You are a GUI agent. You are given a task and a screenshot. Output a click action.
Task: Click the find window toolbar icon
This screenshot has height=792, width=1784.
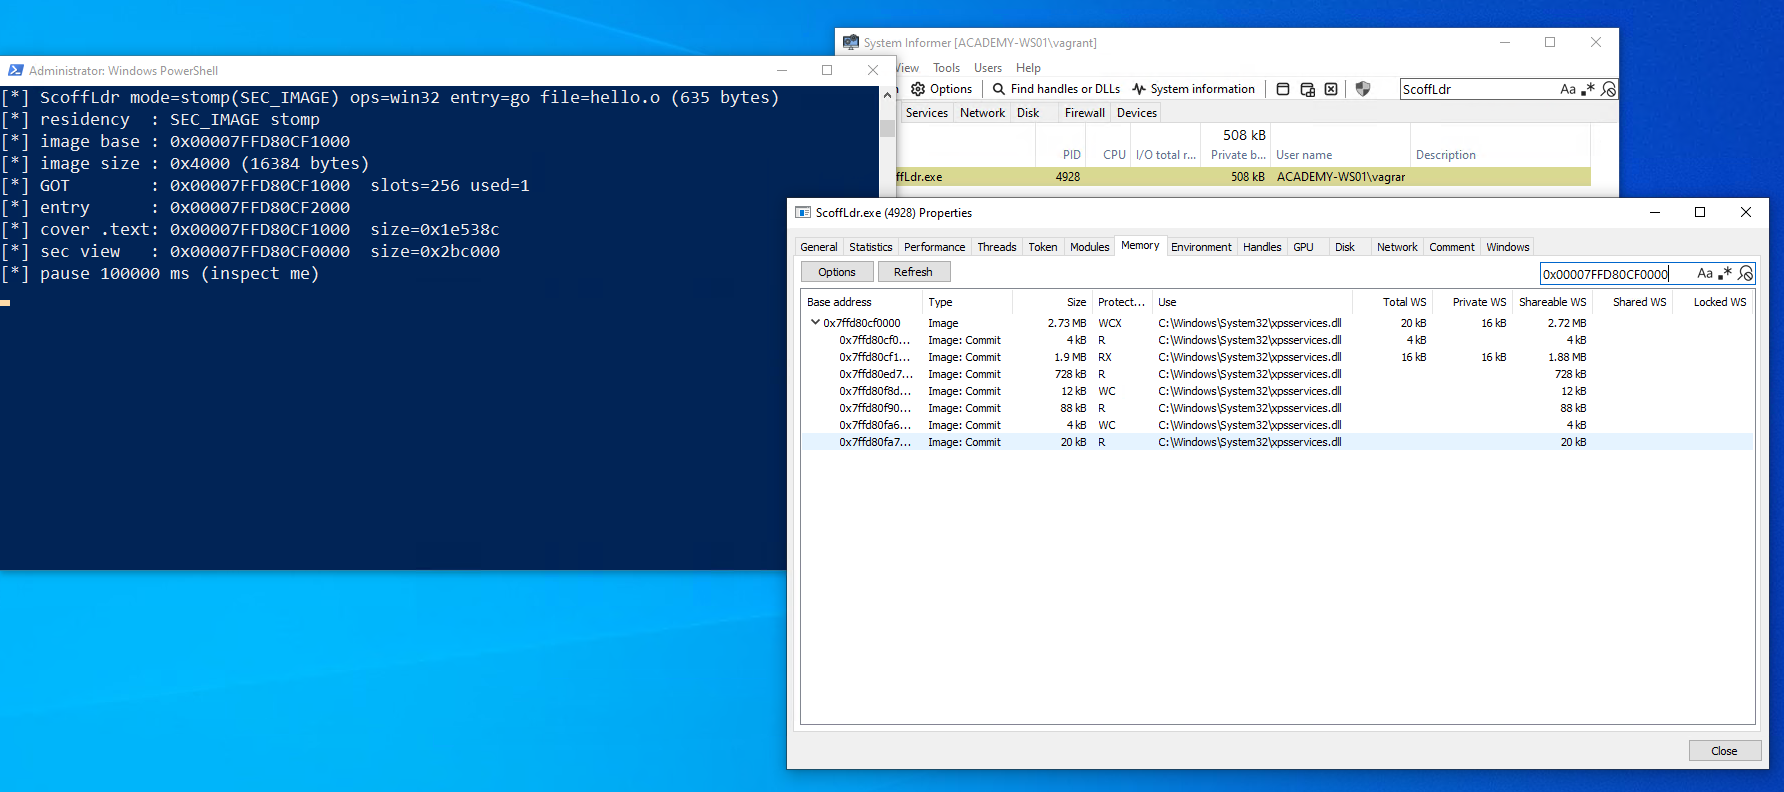coord(1283,89)
